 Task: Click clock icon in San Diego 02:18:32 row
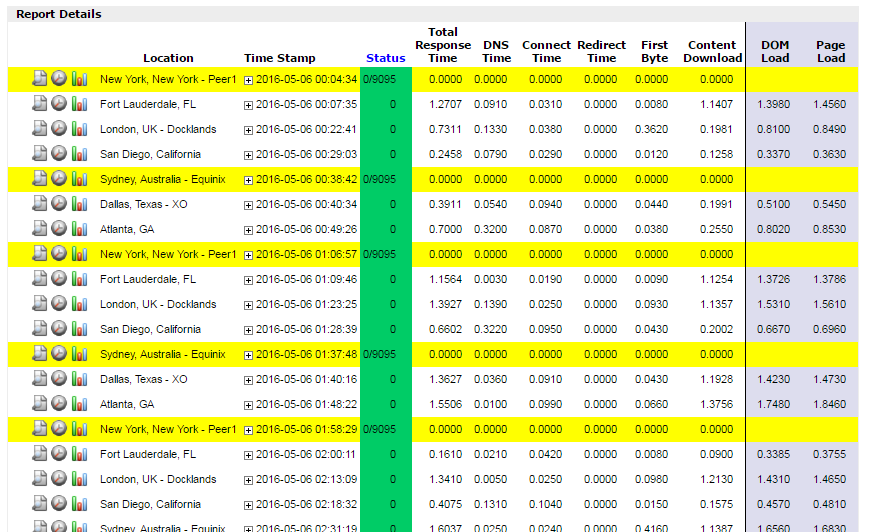pyautogui.click(x=59, y=503)
